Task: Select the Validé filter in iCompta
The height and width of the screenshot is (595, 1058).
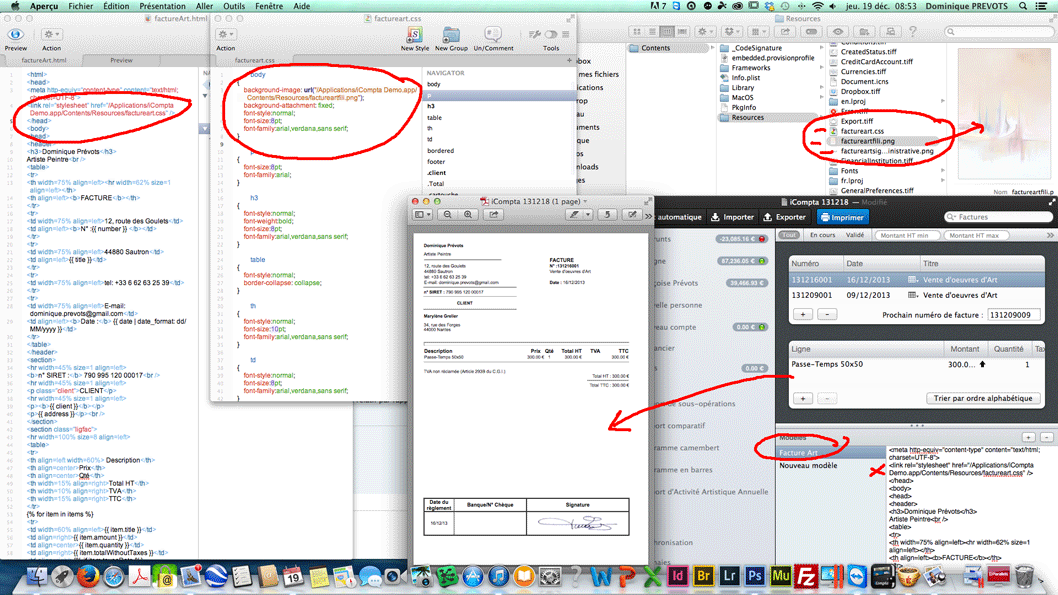Action: [855, 235]
